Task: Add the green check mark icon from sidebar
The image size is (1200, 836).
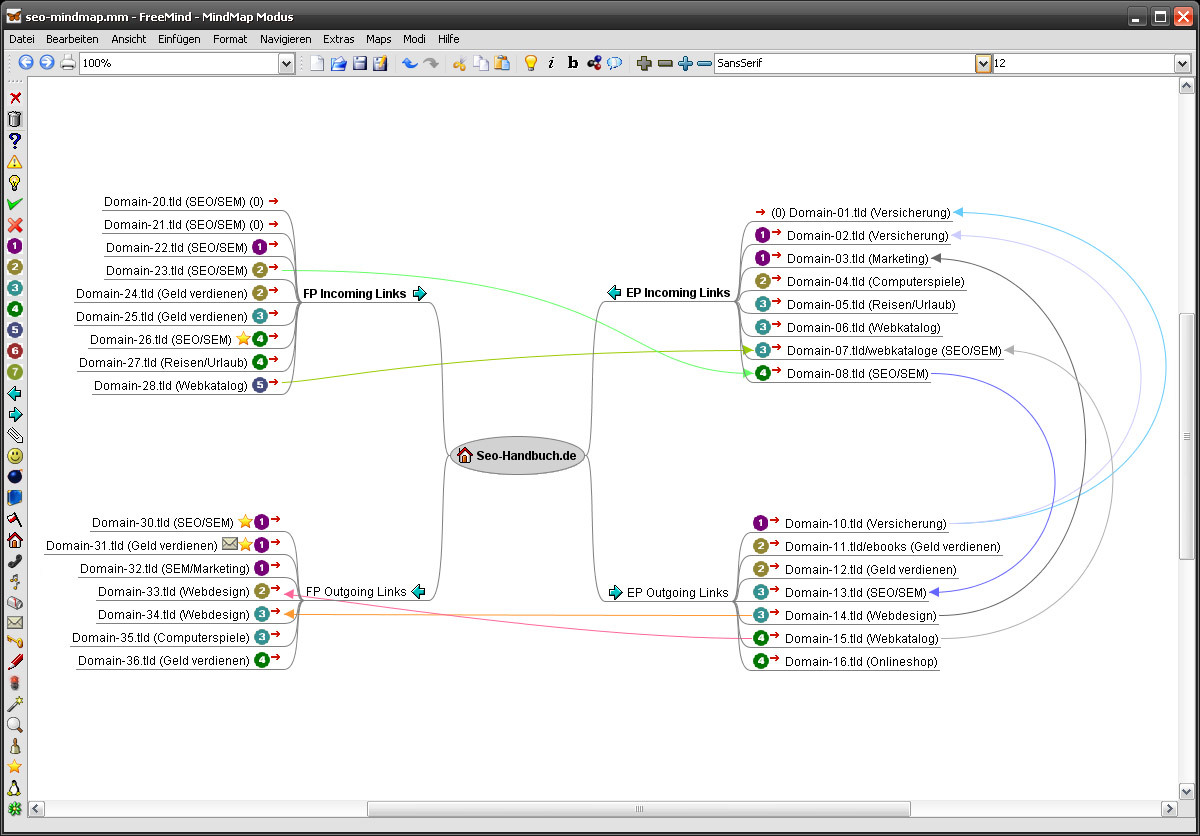Action: 15,203
